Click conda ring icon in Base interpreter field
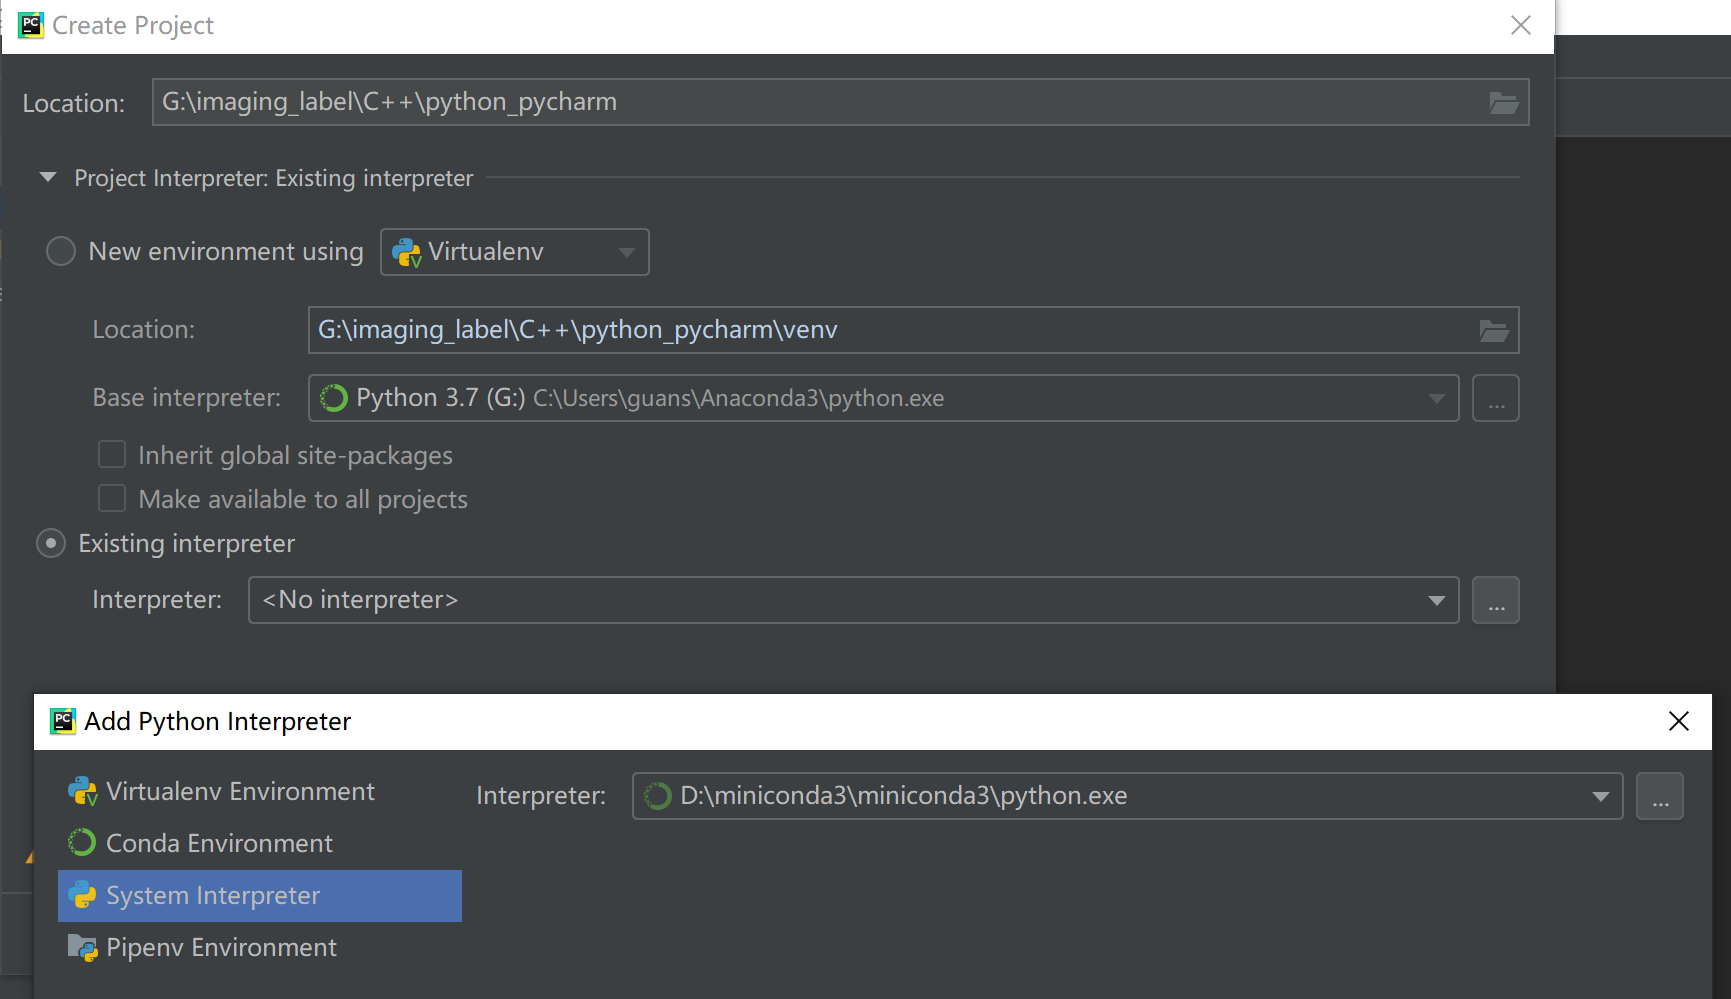The width and height of the screenshot is (1731, 999). (x=333, y=398)
